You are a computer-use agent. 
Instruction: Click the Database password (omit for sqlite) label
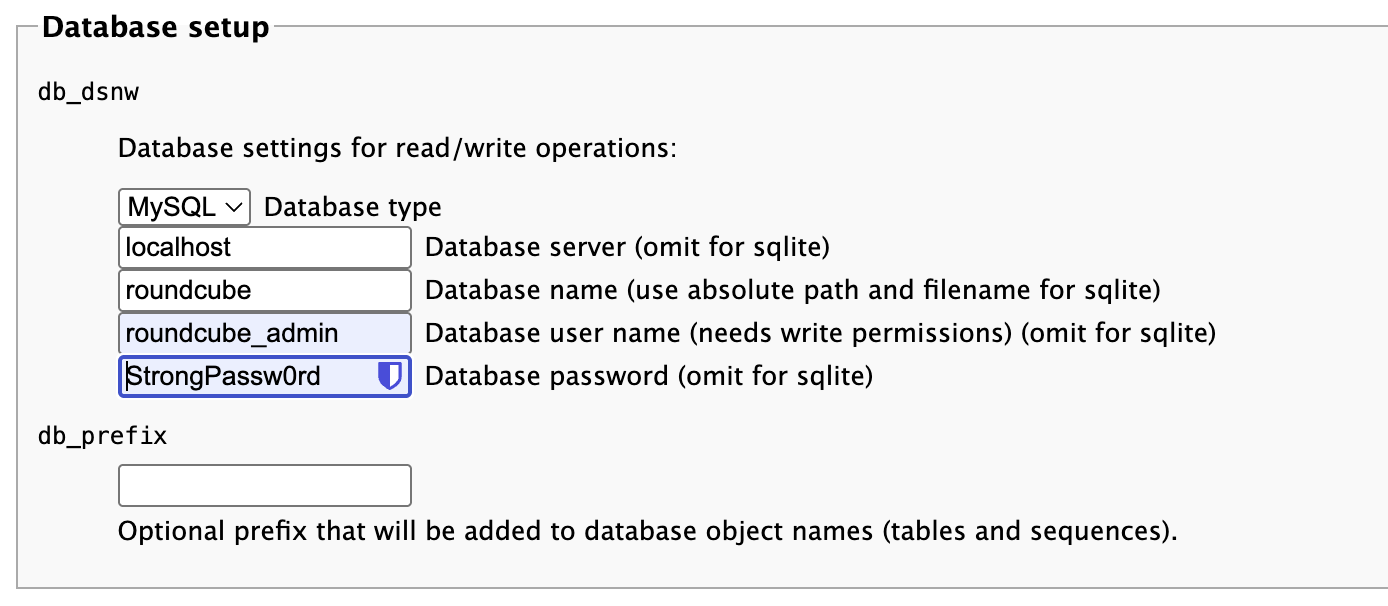coord(649,376)
